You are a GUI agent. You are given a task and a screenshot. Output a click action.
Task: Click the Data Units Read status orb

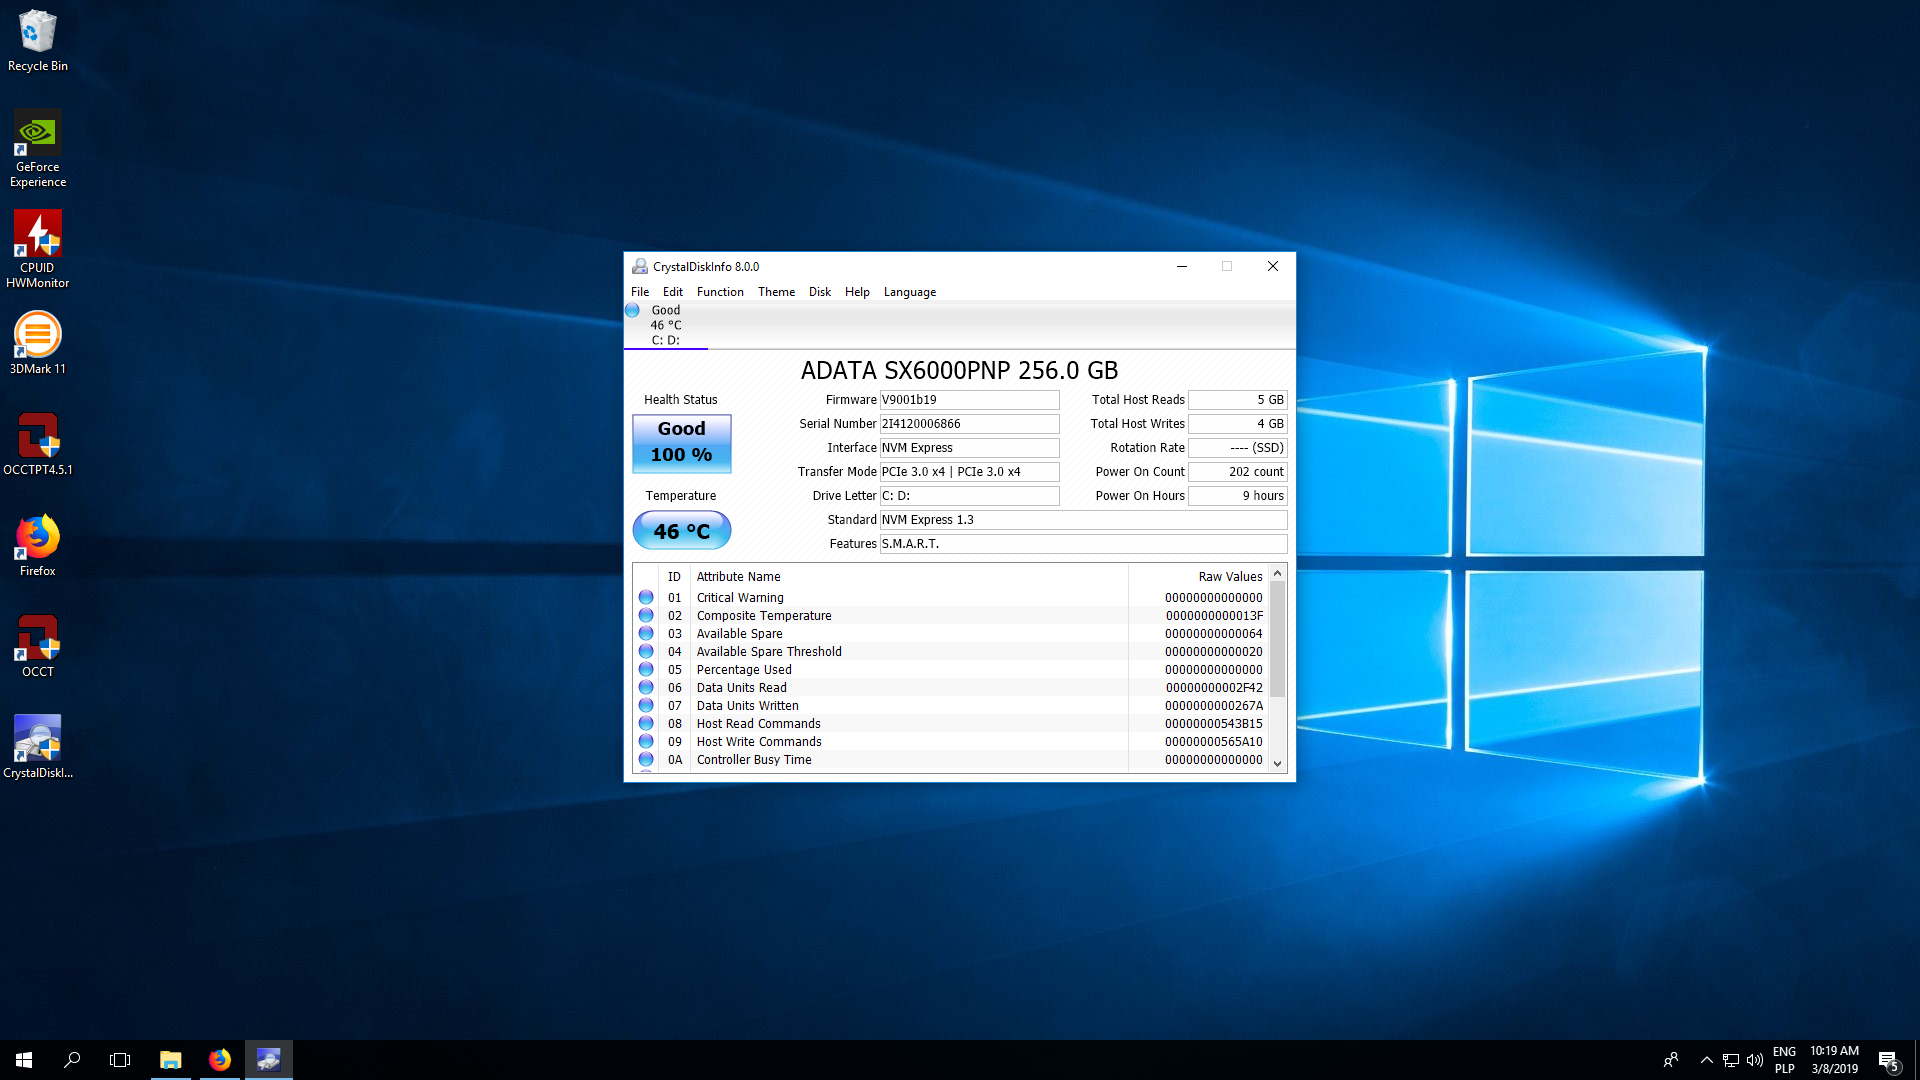(646, 687)
